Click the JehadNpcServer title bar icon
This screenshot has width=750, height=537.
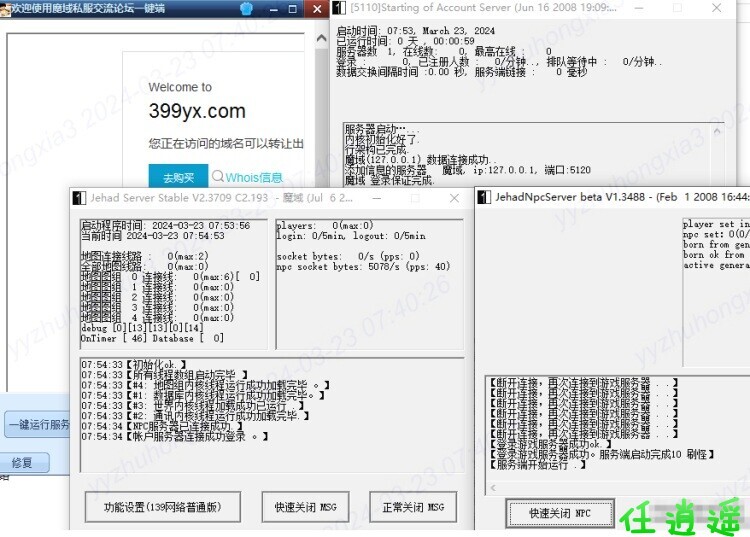pyautogui.click(x=484, y=197)
